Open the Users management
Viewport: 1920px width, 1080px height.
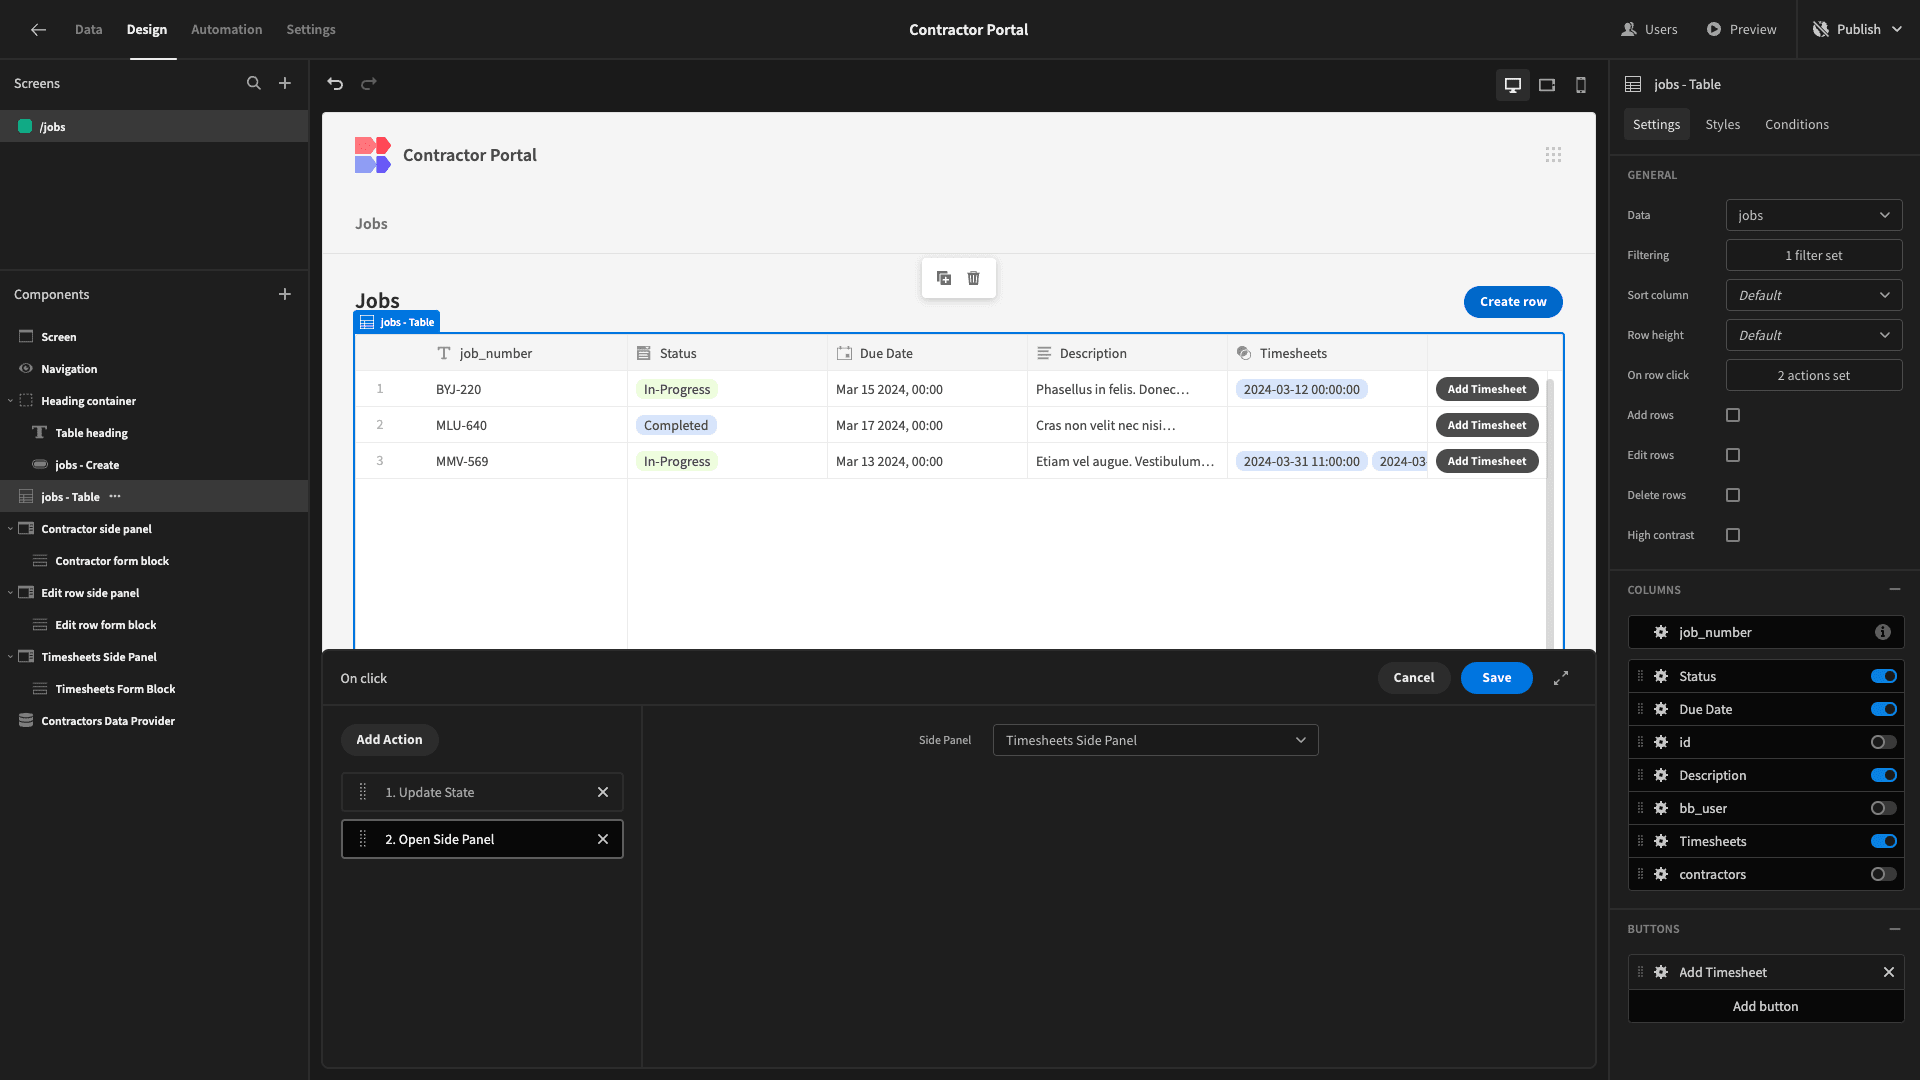tap(1649, 30)
